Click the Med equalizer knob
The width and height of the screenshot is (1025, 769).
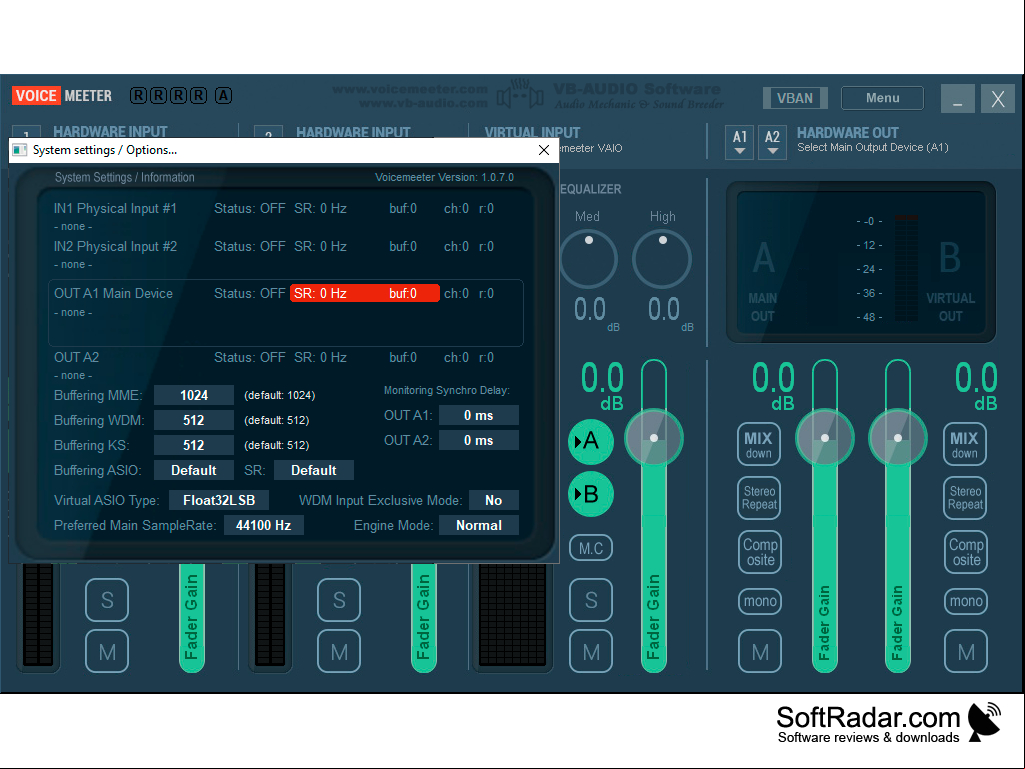pos(588,259)
